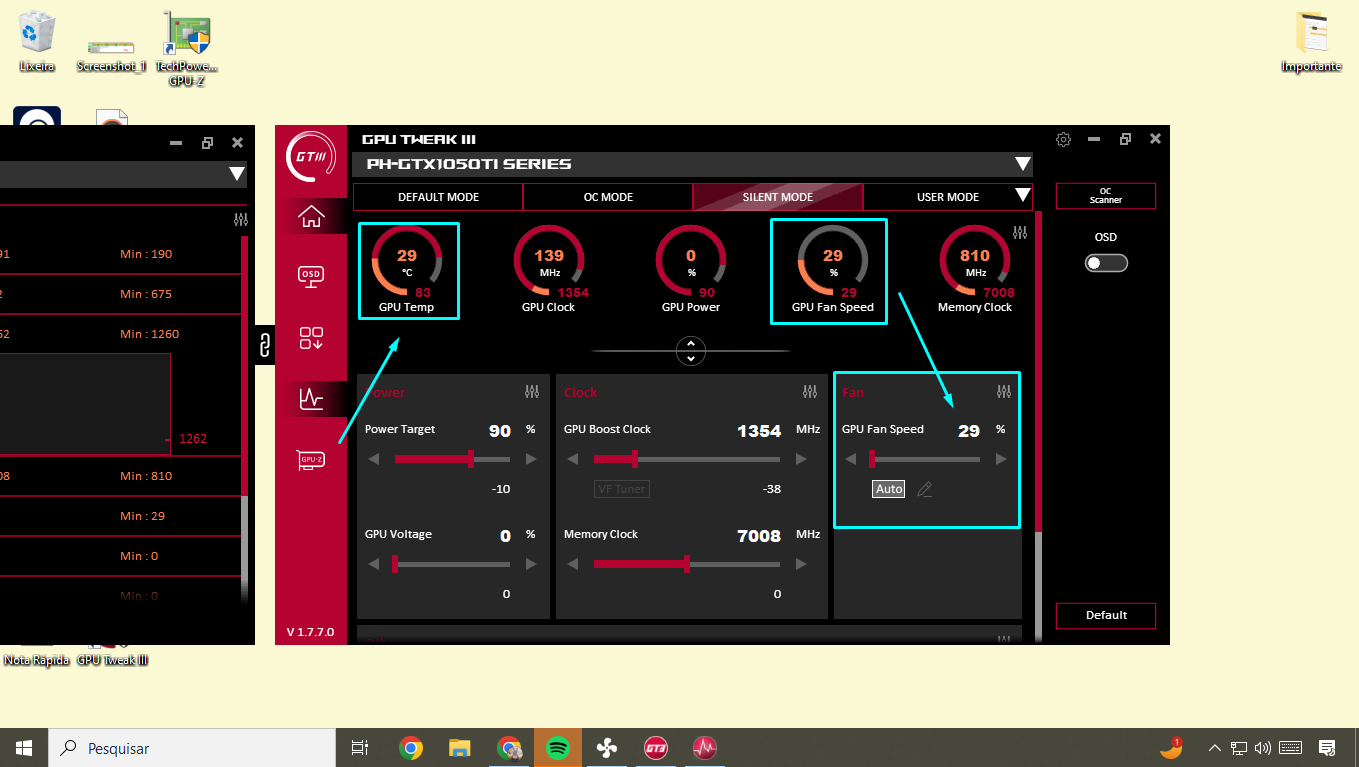This screenshot has height=767, width=1359.
Task: Click the Power Target slider track
Action: click(x=452, y=459)
